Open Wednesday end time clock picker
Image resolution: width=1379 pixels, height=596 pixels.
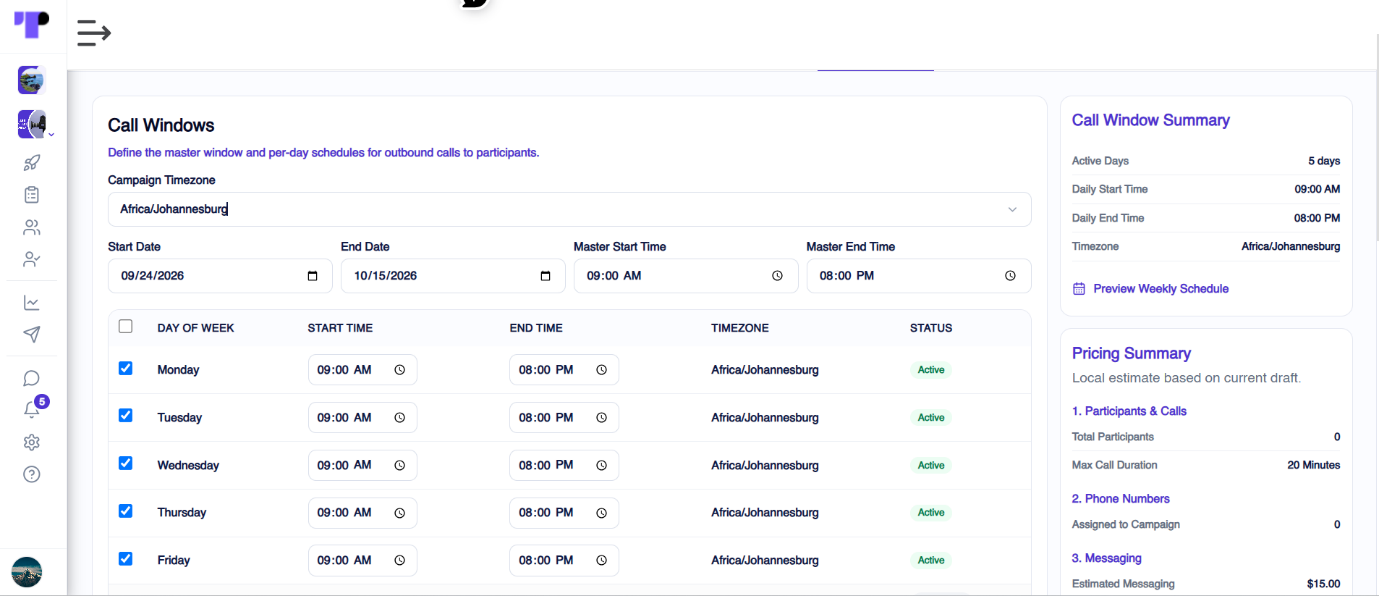(x=601, y=465)
